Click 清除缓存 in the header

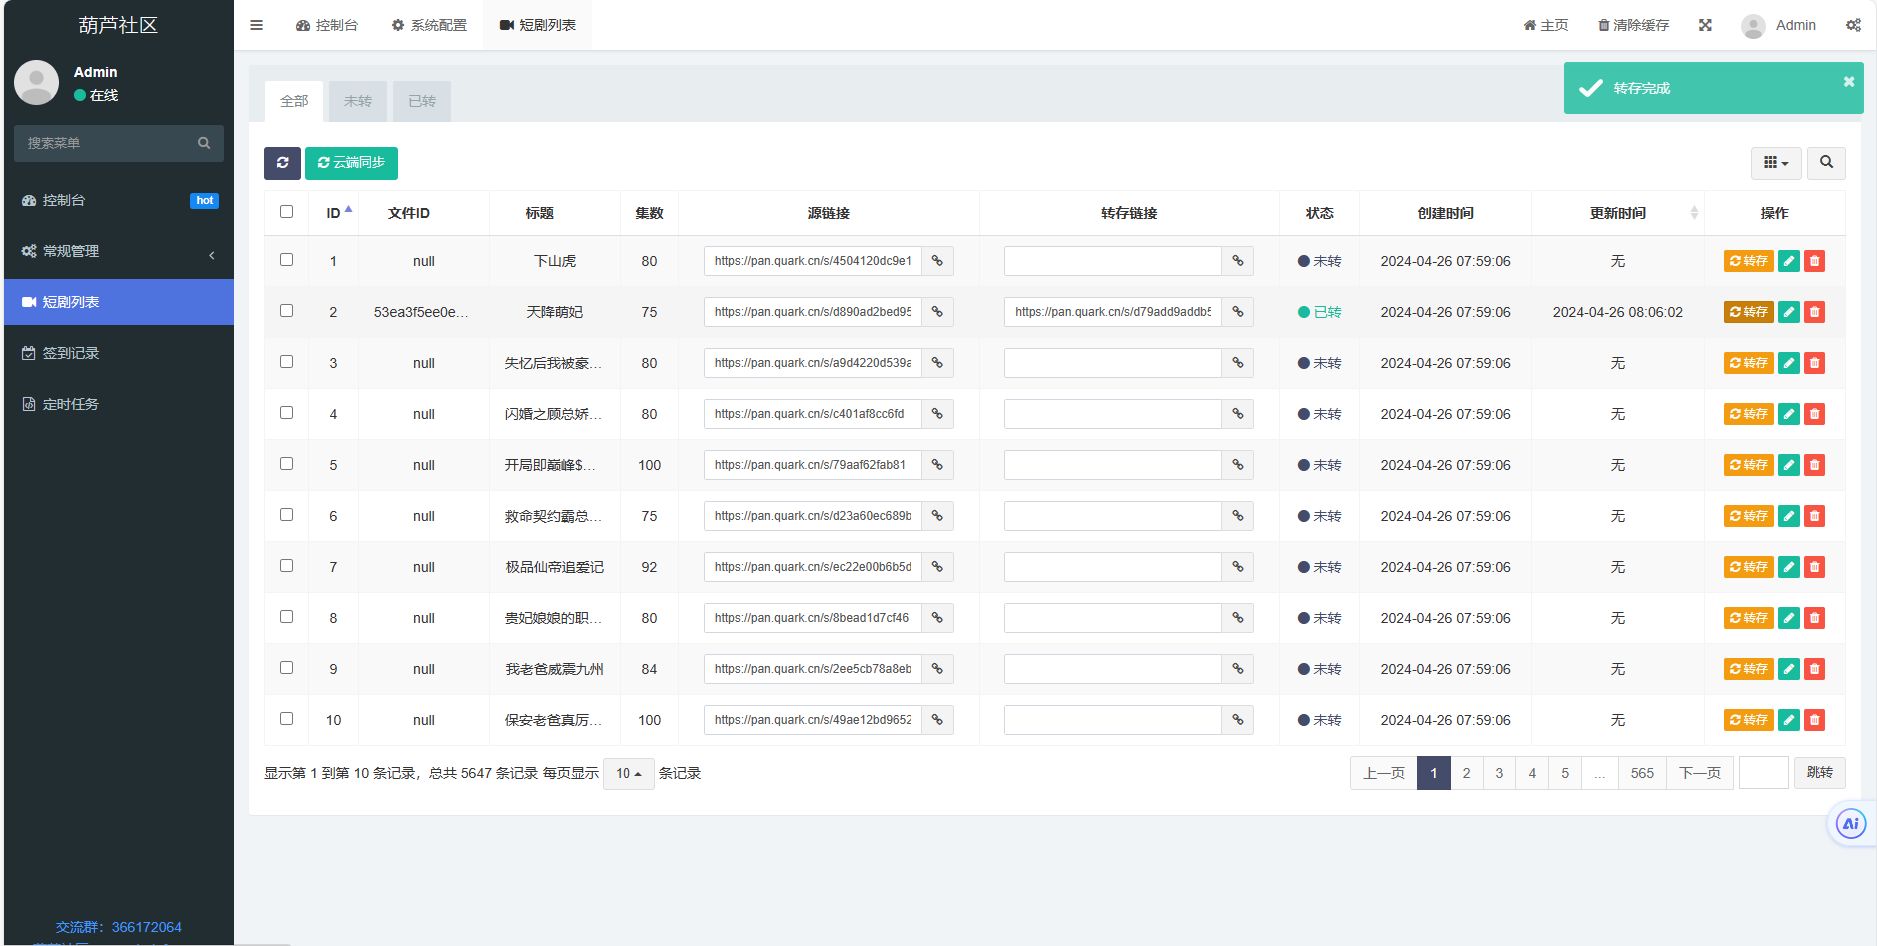tap(1633, 25)
